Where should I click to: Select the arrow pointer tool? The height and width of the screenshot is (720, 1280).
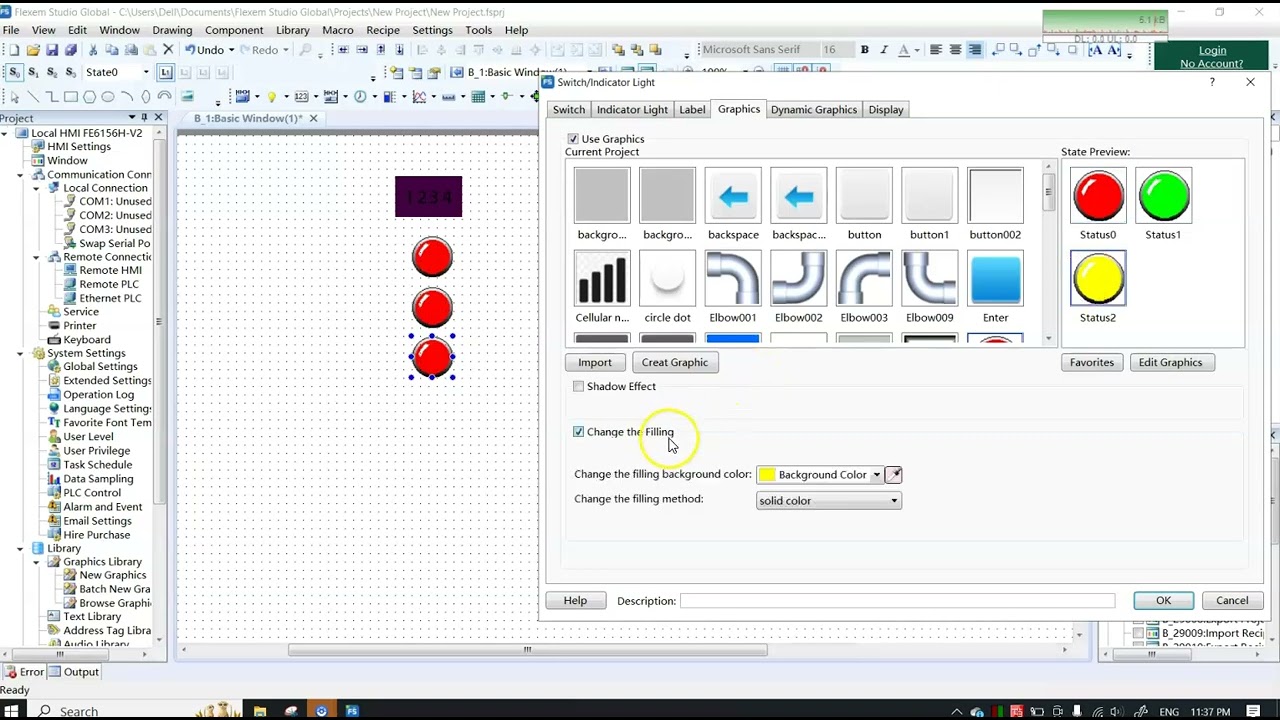pyautogui.click(x=14, y=97)
